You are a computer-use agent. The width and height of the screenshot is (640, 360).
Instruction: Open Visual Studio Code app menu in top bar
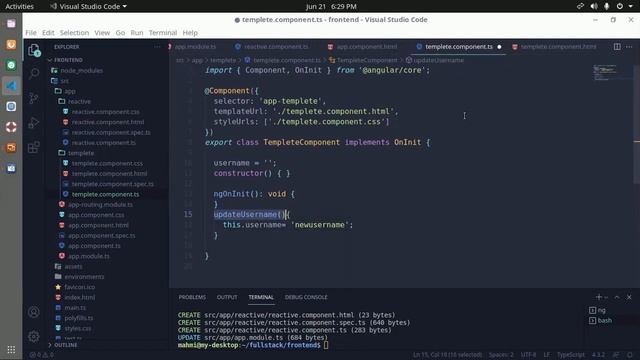[x=88, y=6]
